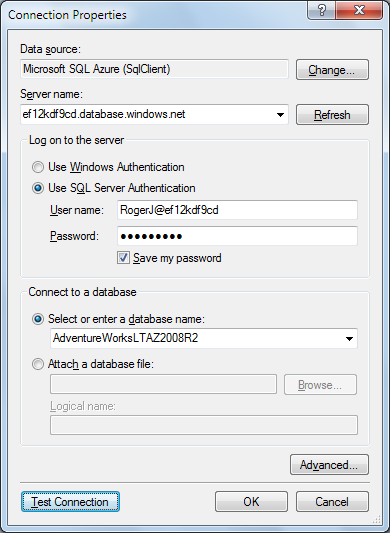This screenshot has height=533, width=390.
Task: Click the Help question mark icon
Action: (321, 10)
